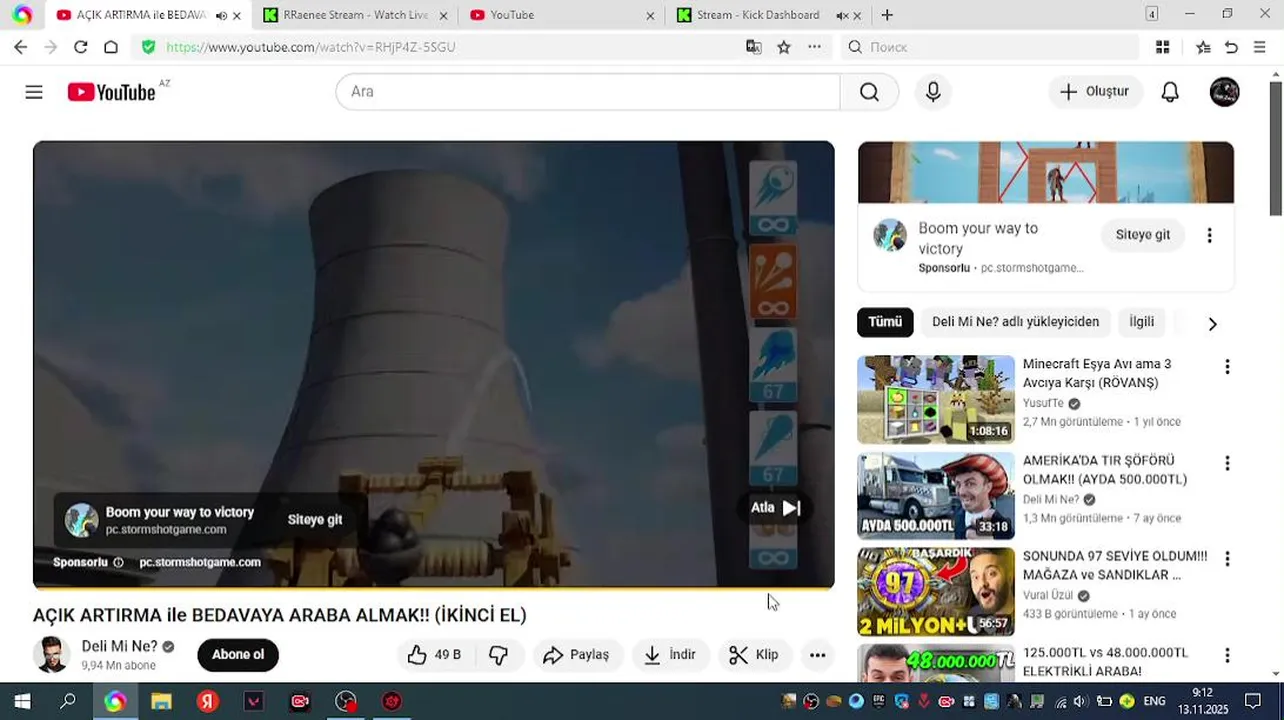Open options for the sponsored ad card

coord(1209,235)
